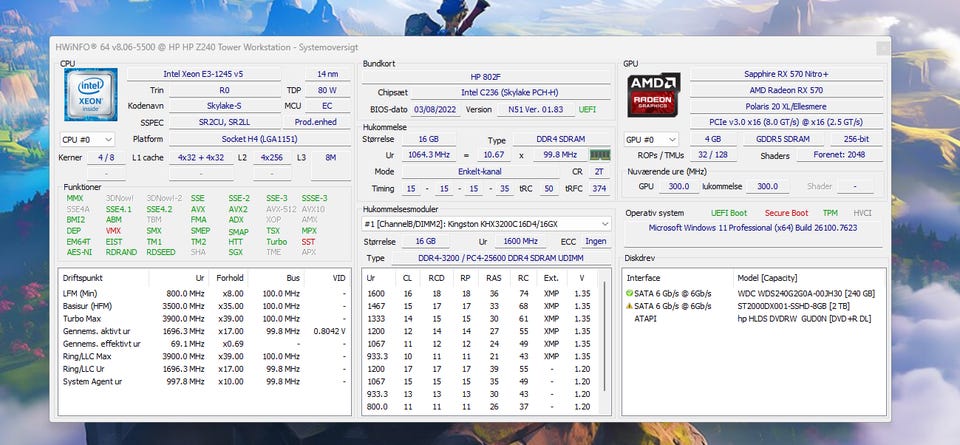Click the TPM status label
The height and width of the screenshot is (445, 960).
pyautogui.click(x=830, y=214)
